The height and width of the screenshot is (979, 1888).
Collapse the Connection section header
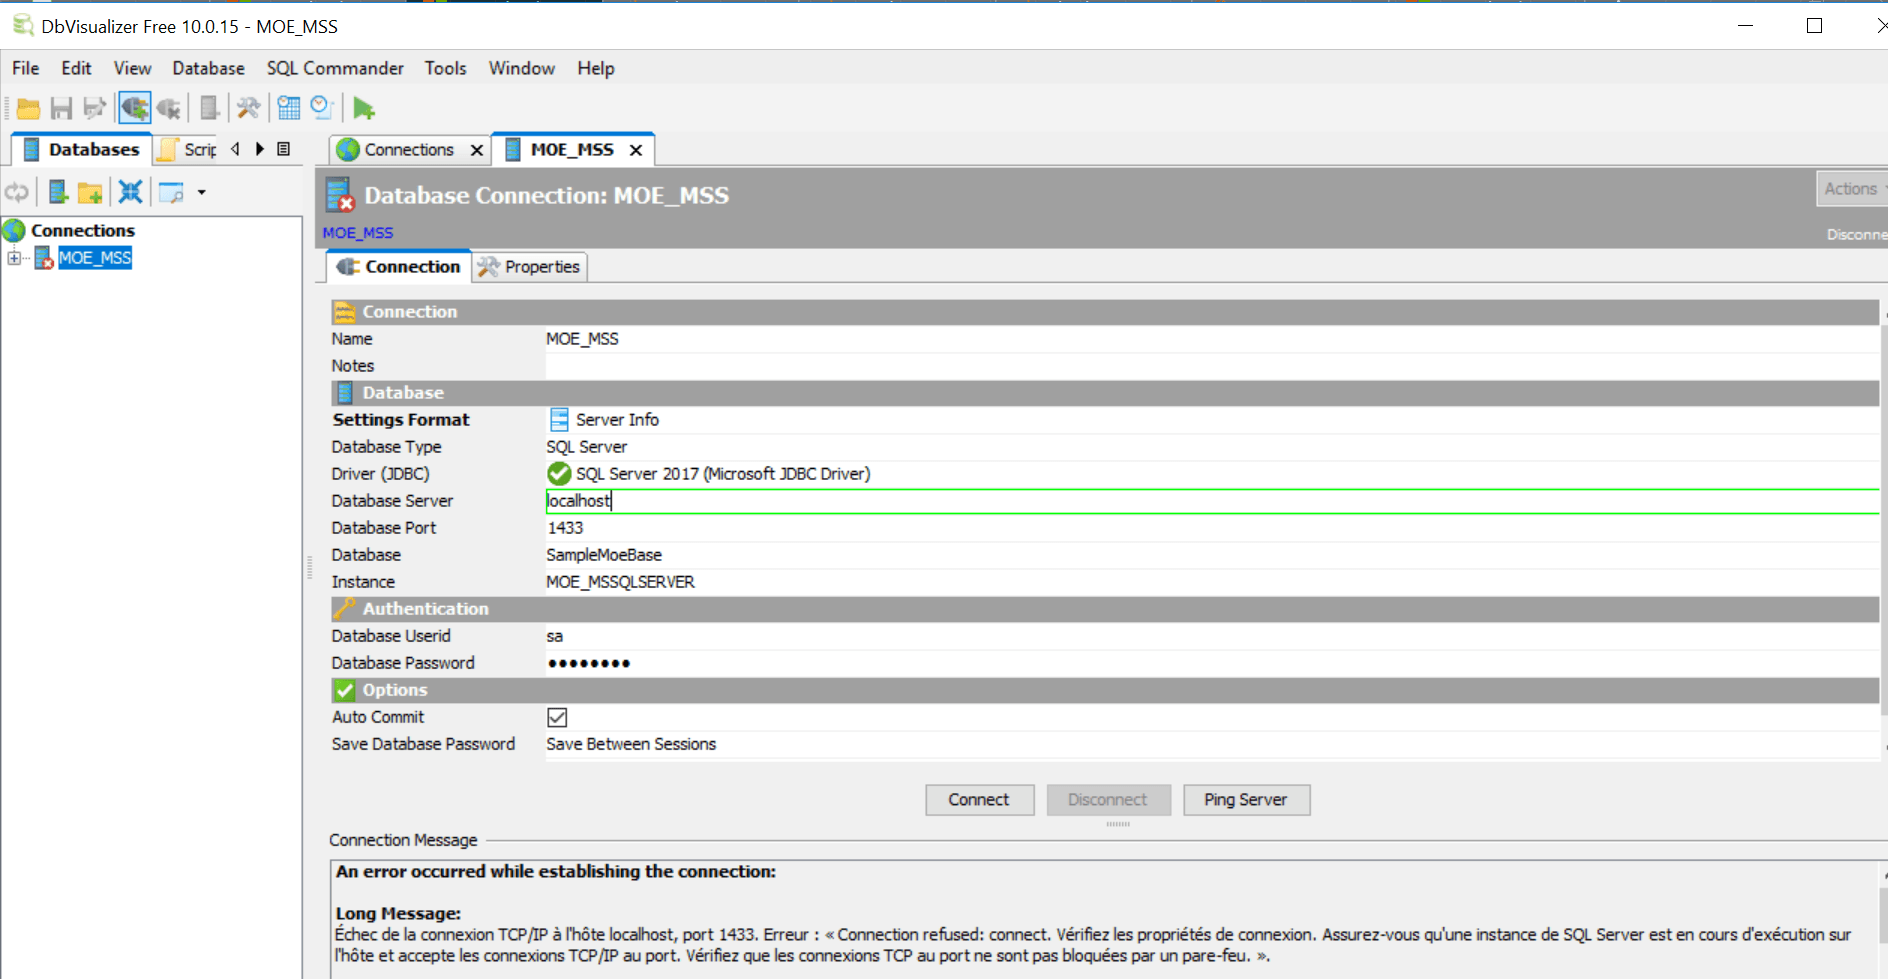point(1105,312)
